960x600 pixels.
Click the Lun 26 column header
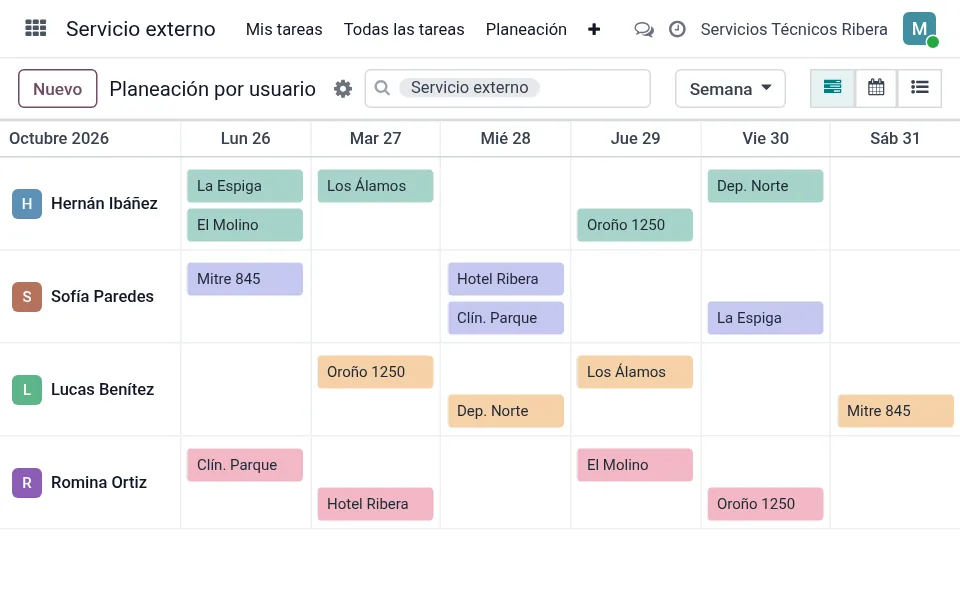coord(246,138)
